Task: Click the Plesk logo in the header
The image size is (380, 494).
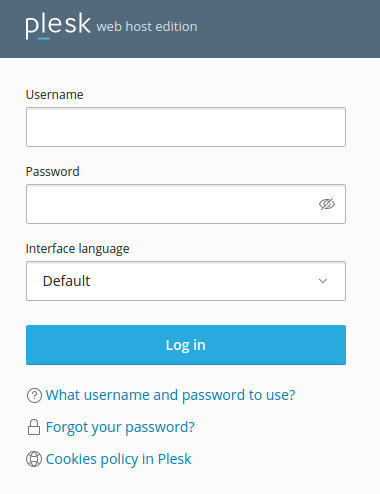Action: point(58,26)
